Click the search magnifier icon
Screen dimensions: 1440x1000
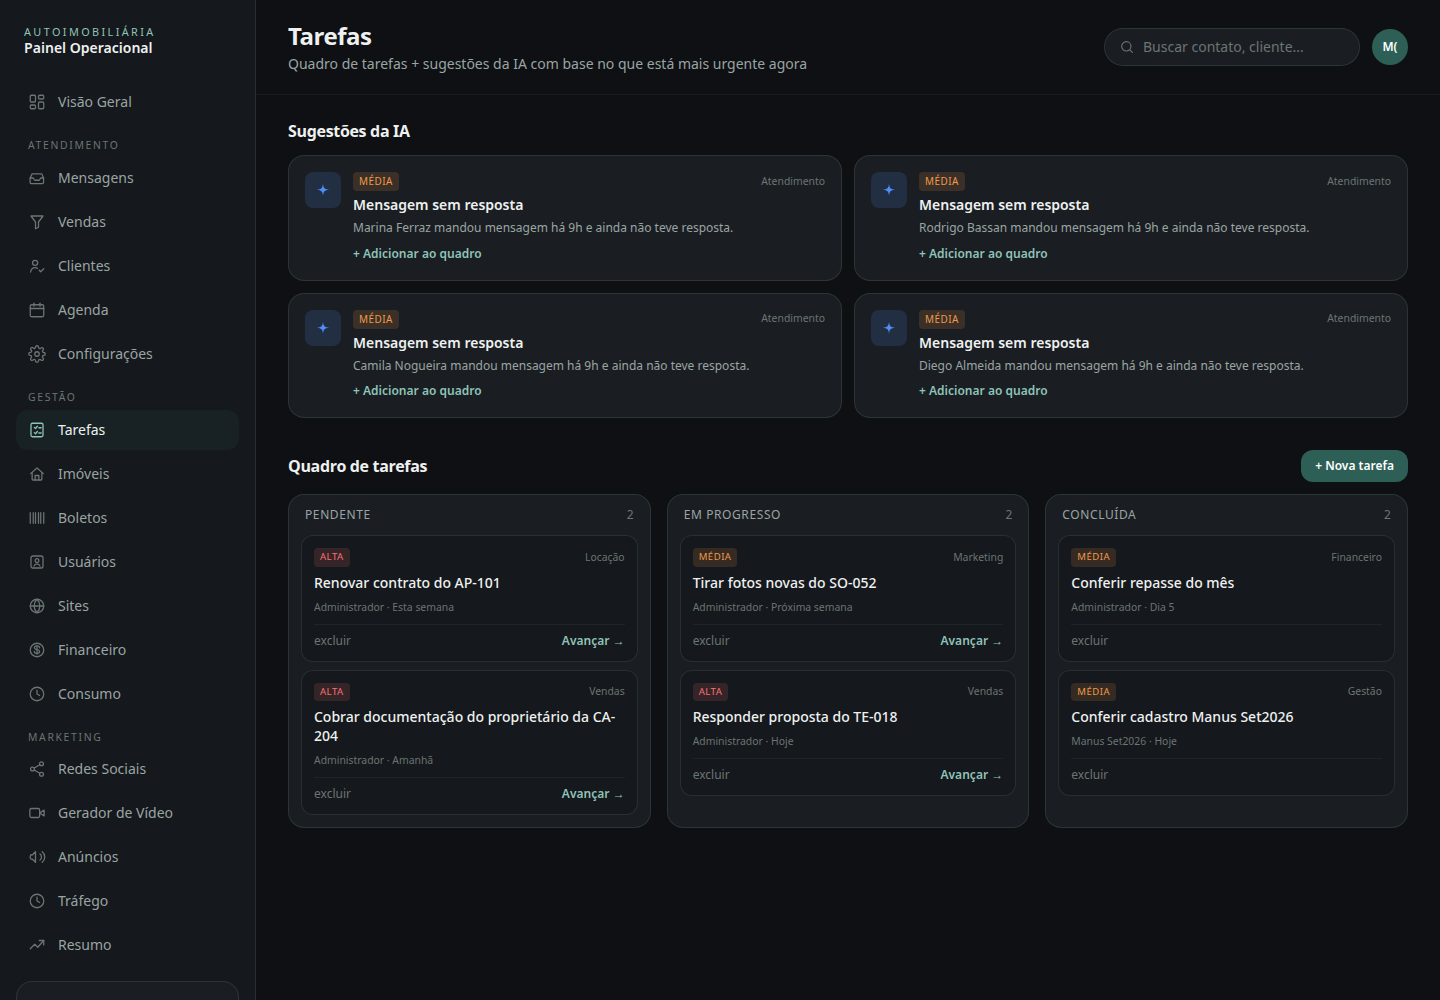(x=1127, y=47)
